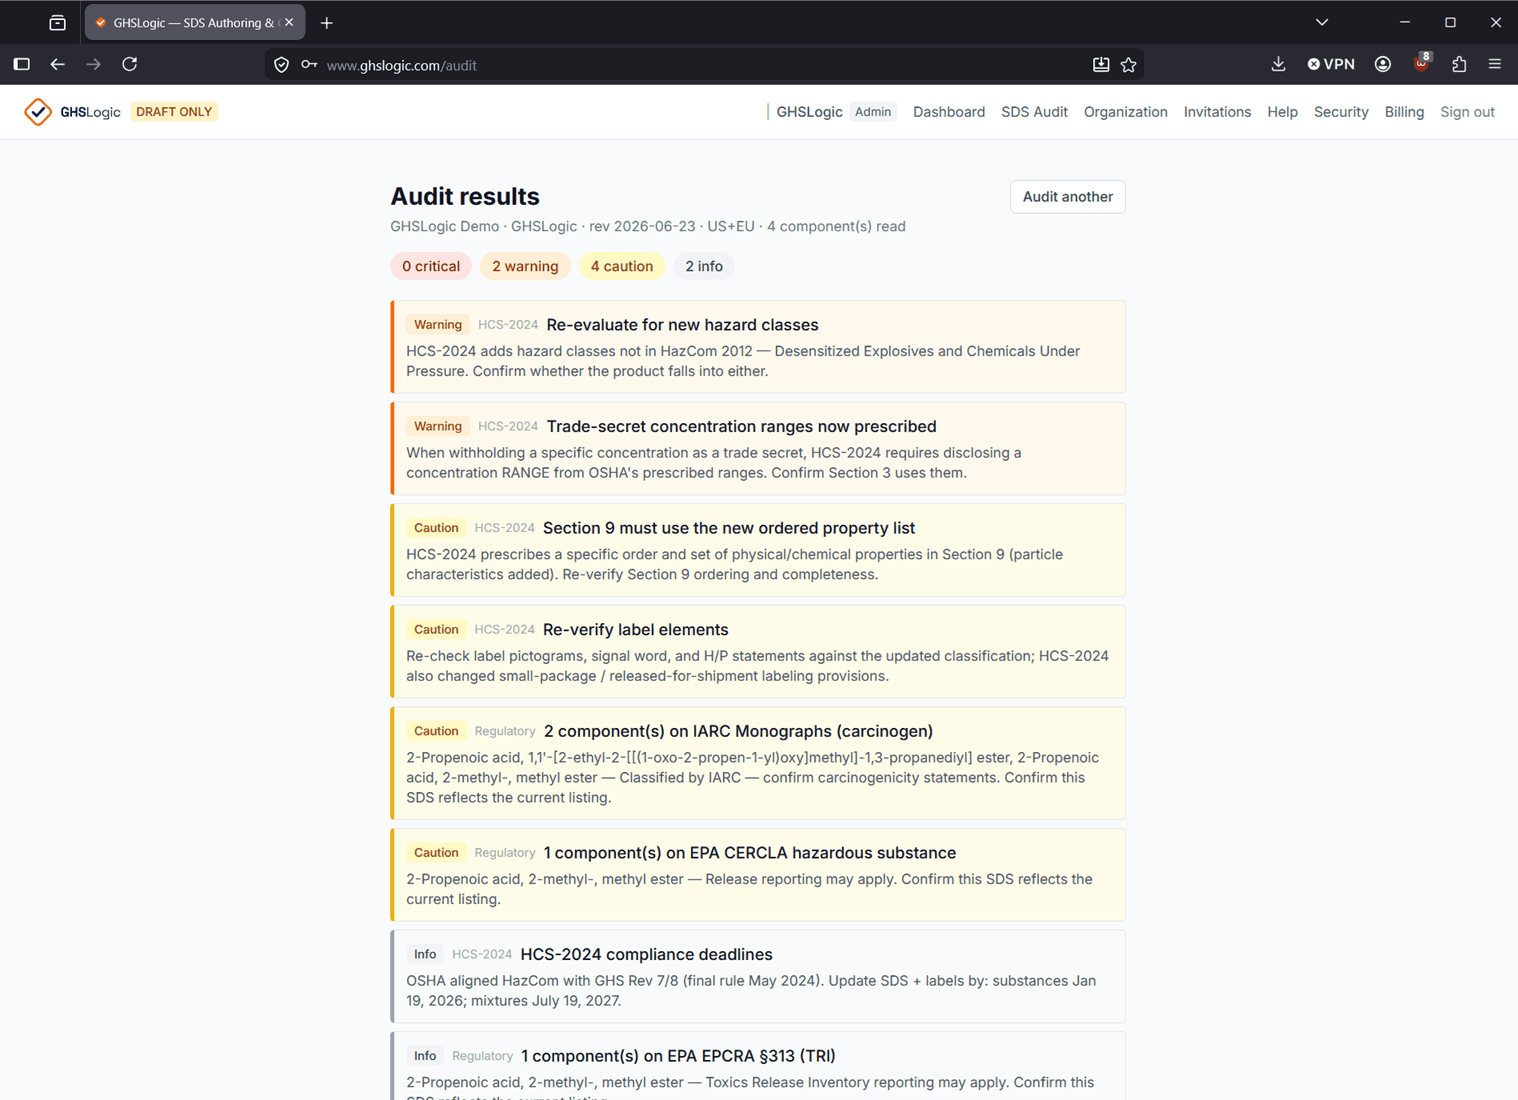Click the GHSLogic checkmark logo icon
The image size is (1518, 1100).
38,112
